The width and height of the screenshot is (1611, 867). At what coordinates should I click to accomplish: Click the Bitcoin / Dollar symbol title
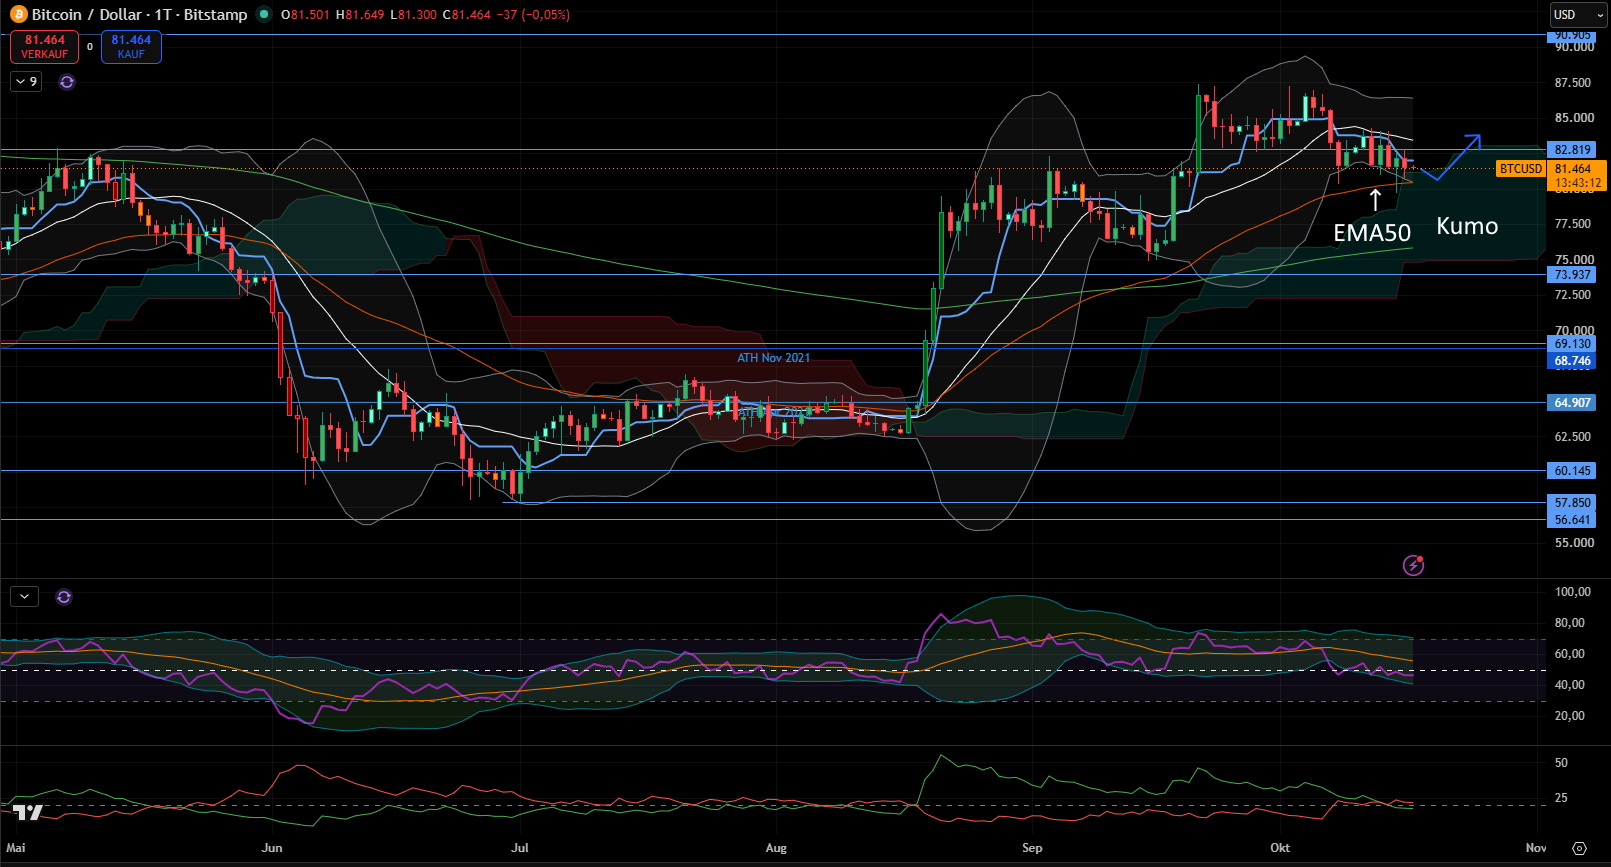point(139,15)
